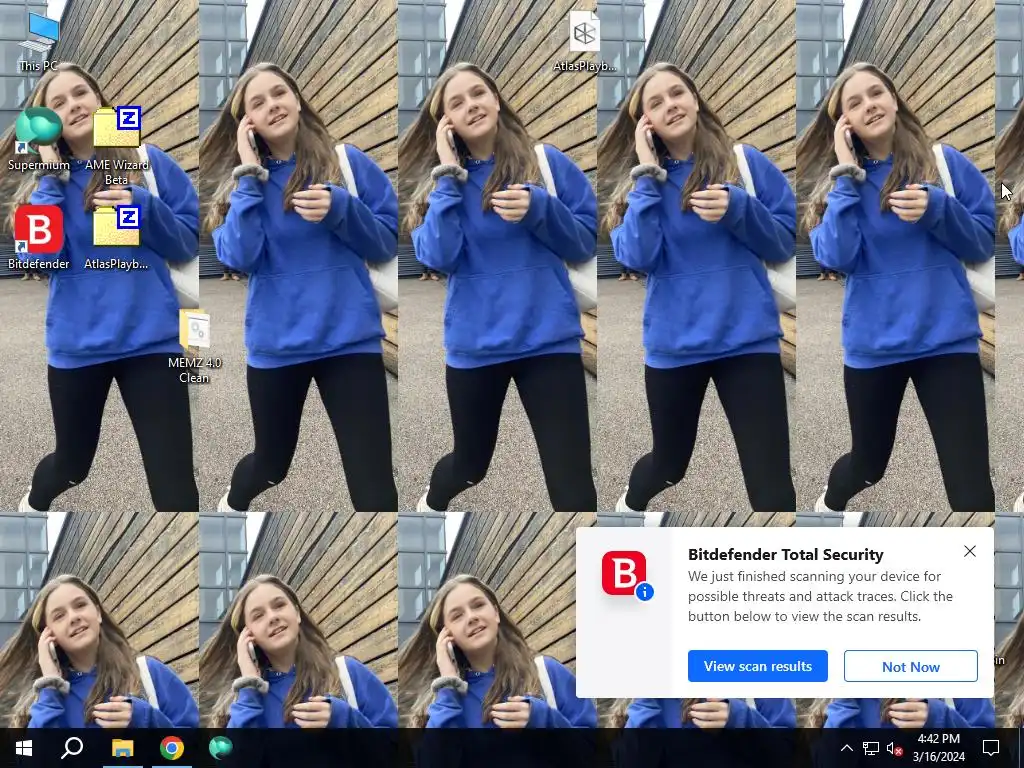This screenshot has width=1024, height=768.
Task: Click View scan results button
Action: point(758,666)
